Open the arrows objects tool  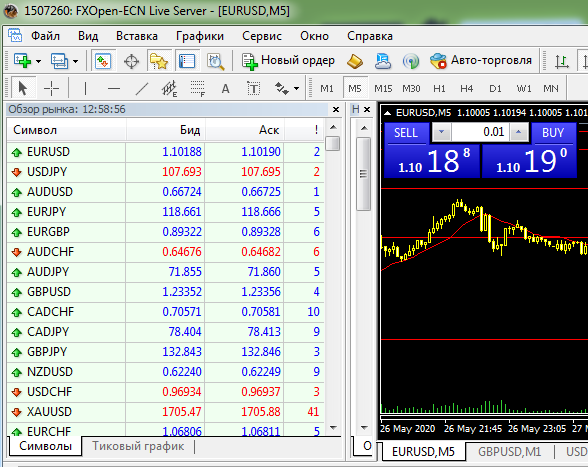click(282, 89)
